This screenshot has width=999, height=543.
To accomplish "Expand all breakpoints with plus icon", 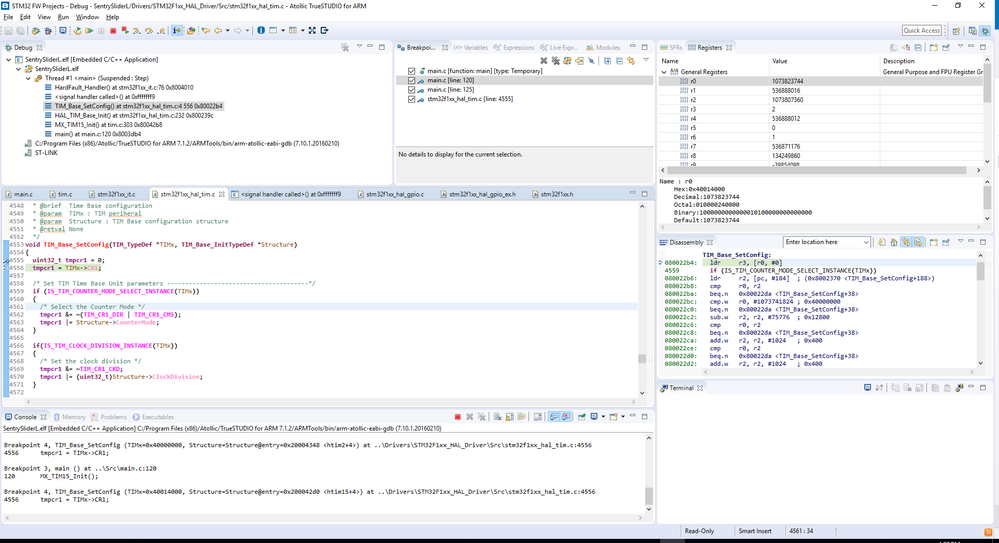I will [x=607, y=61].
